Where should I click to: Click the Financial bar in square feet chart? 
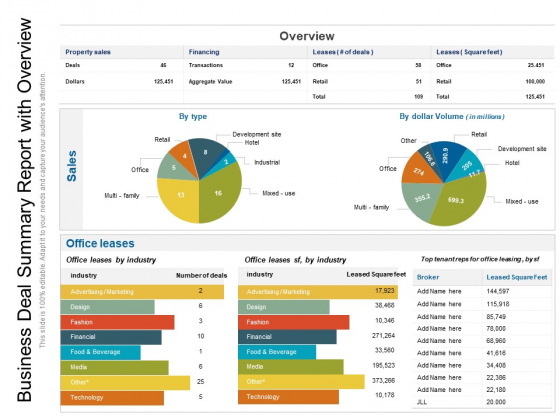click(x=287, y=337)
